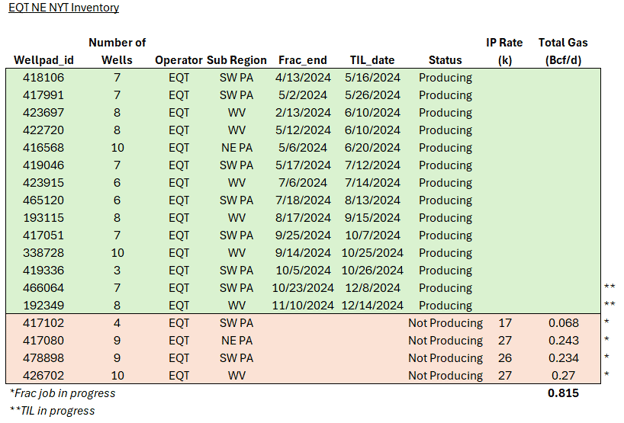The width and height of the screenshot is (624, 423).
Task: Select Frac_end date 5/2/2024
Action: pos(303,95)
